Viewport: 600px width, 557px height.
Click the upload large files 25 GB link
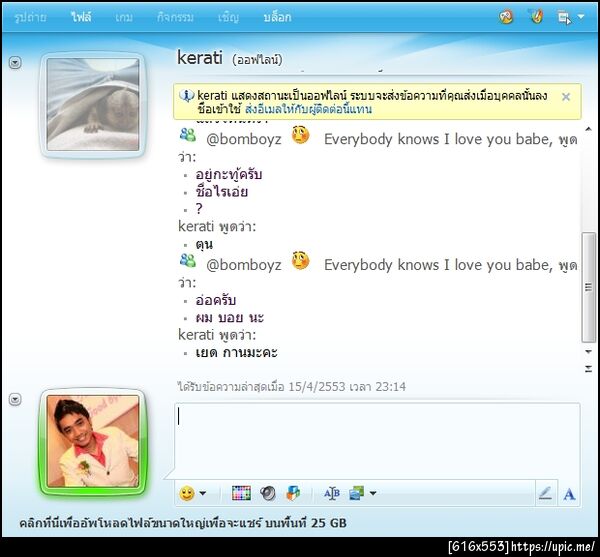[x=183, y=523]
